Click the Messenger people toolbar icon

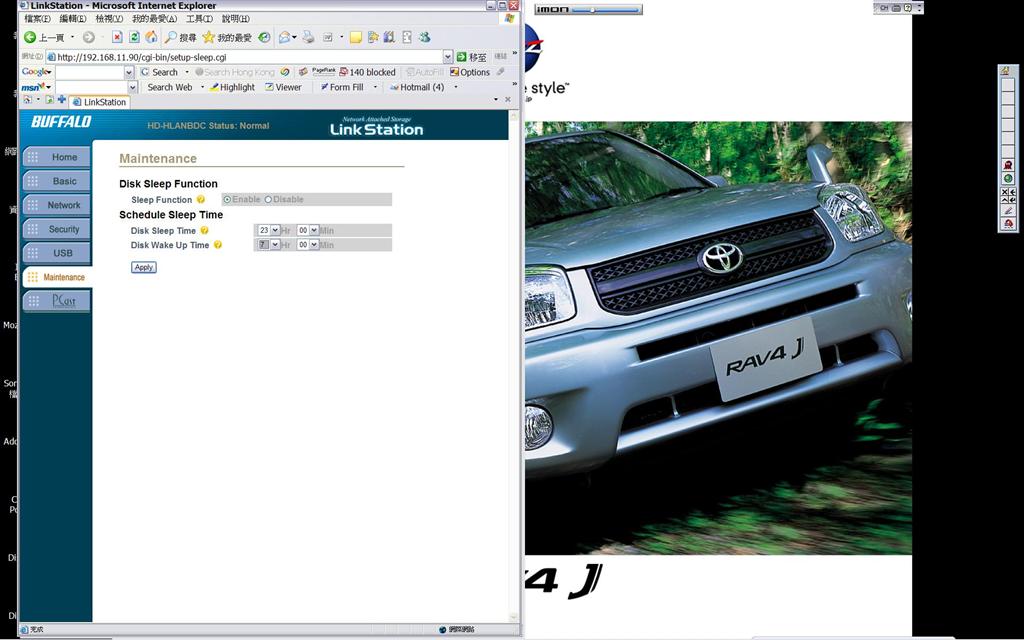(x=424, y=37)
